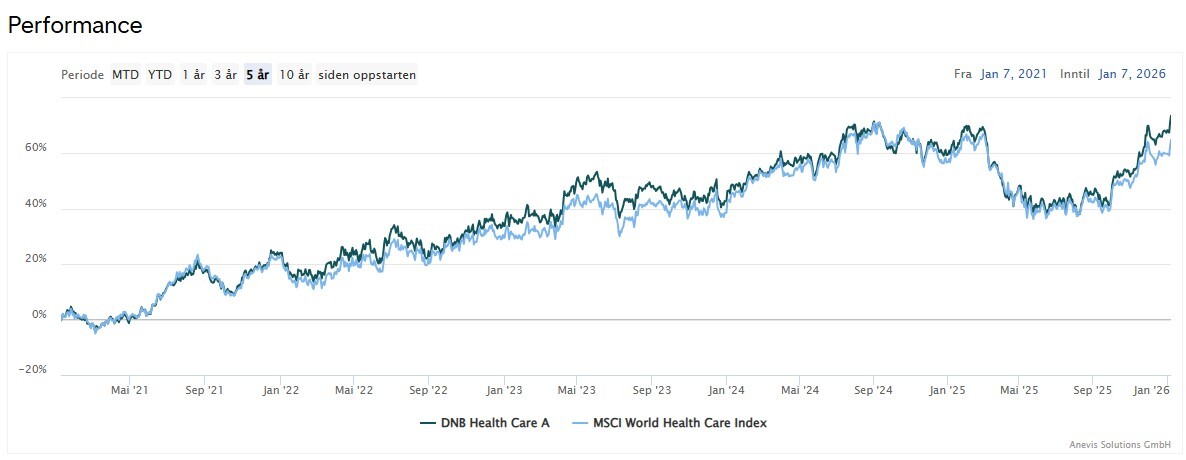Viewport: 1186px width, 460px height.
Task: Select the 3 år range
Action: (x=225, y=74)
